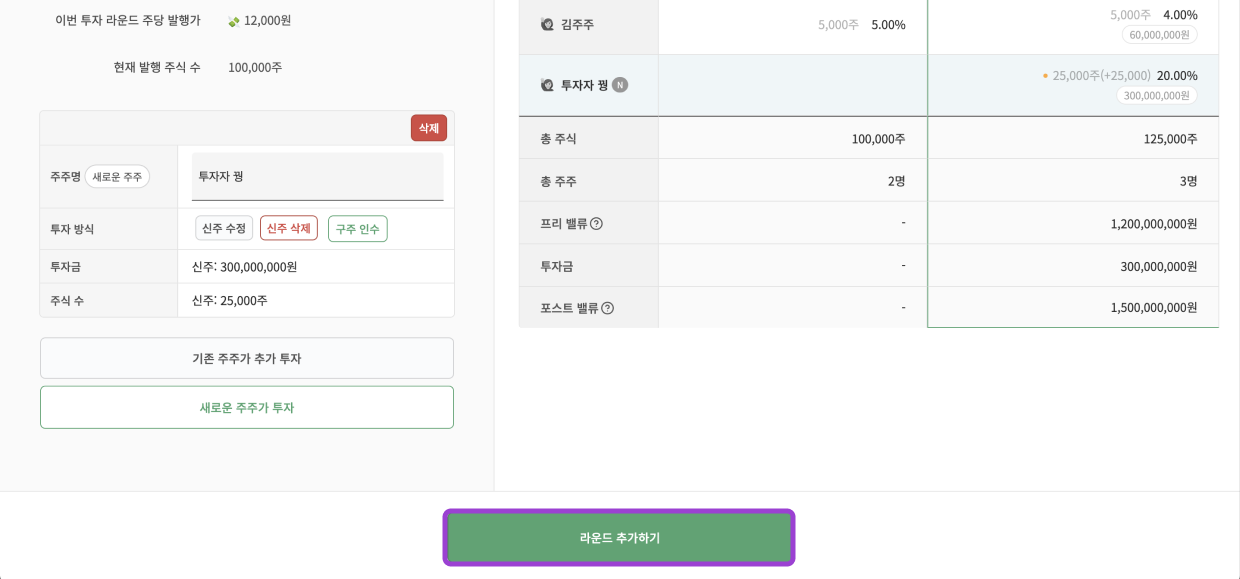The height and width of the screenshot is (579, 1240).
Task: Select the green 구주 인수 option
Action: [357, 228]
